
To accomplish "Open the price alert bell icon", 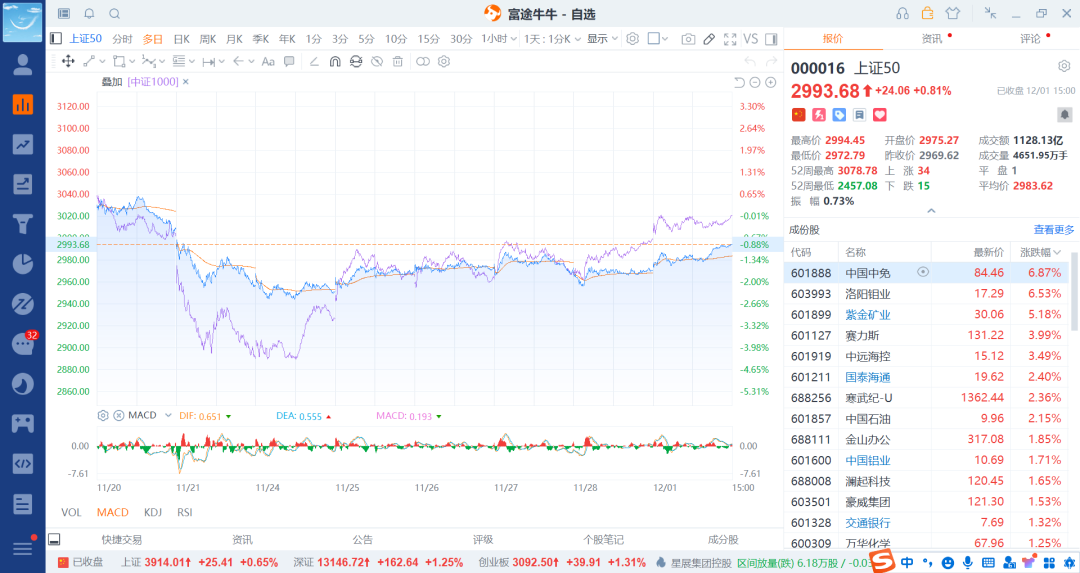I will click(1064, 114).
